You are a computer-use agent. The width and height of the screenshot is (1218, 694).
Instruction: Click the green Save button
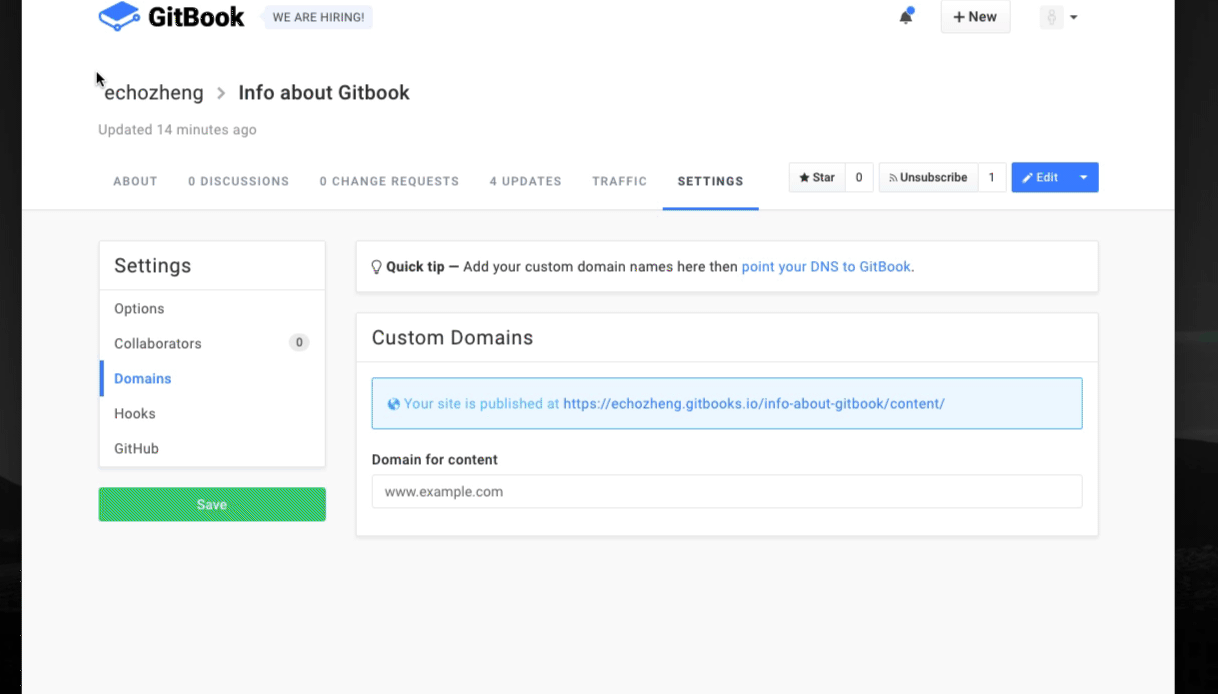pyautogui.click(x=212, y=505)
